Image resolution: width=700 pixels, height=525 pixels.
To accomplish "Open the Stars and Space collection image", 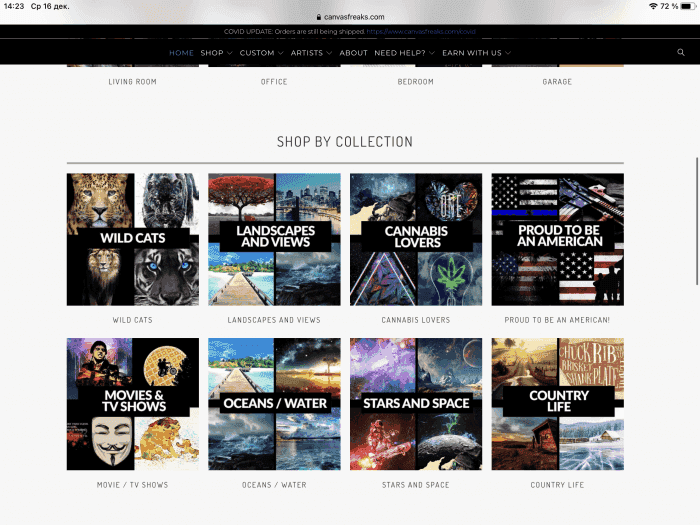I will coord(416,404).
